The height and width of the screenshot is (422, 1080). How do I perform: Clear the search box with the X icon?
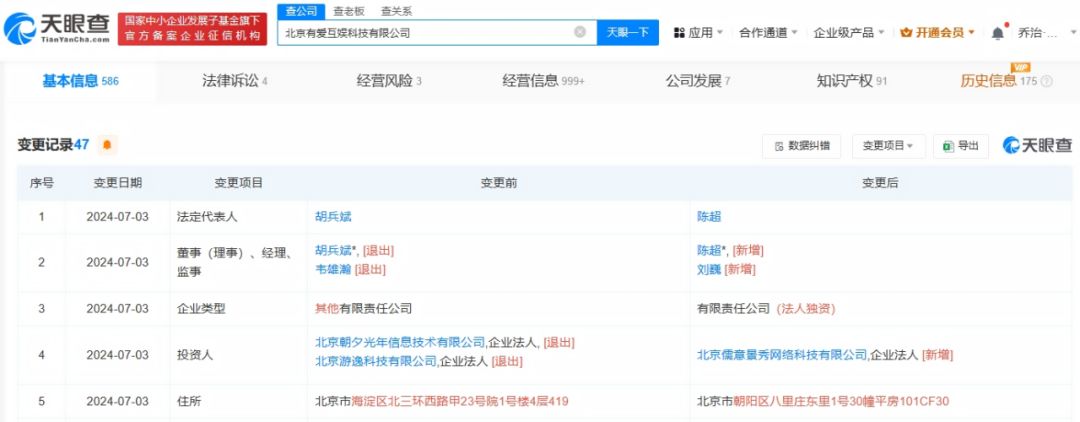pos(580,32)
